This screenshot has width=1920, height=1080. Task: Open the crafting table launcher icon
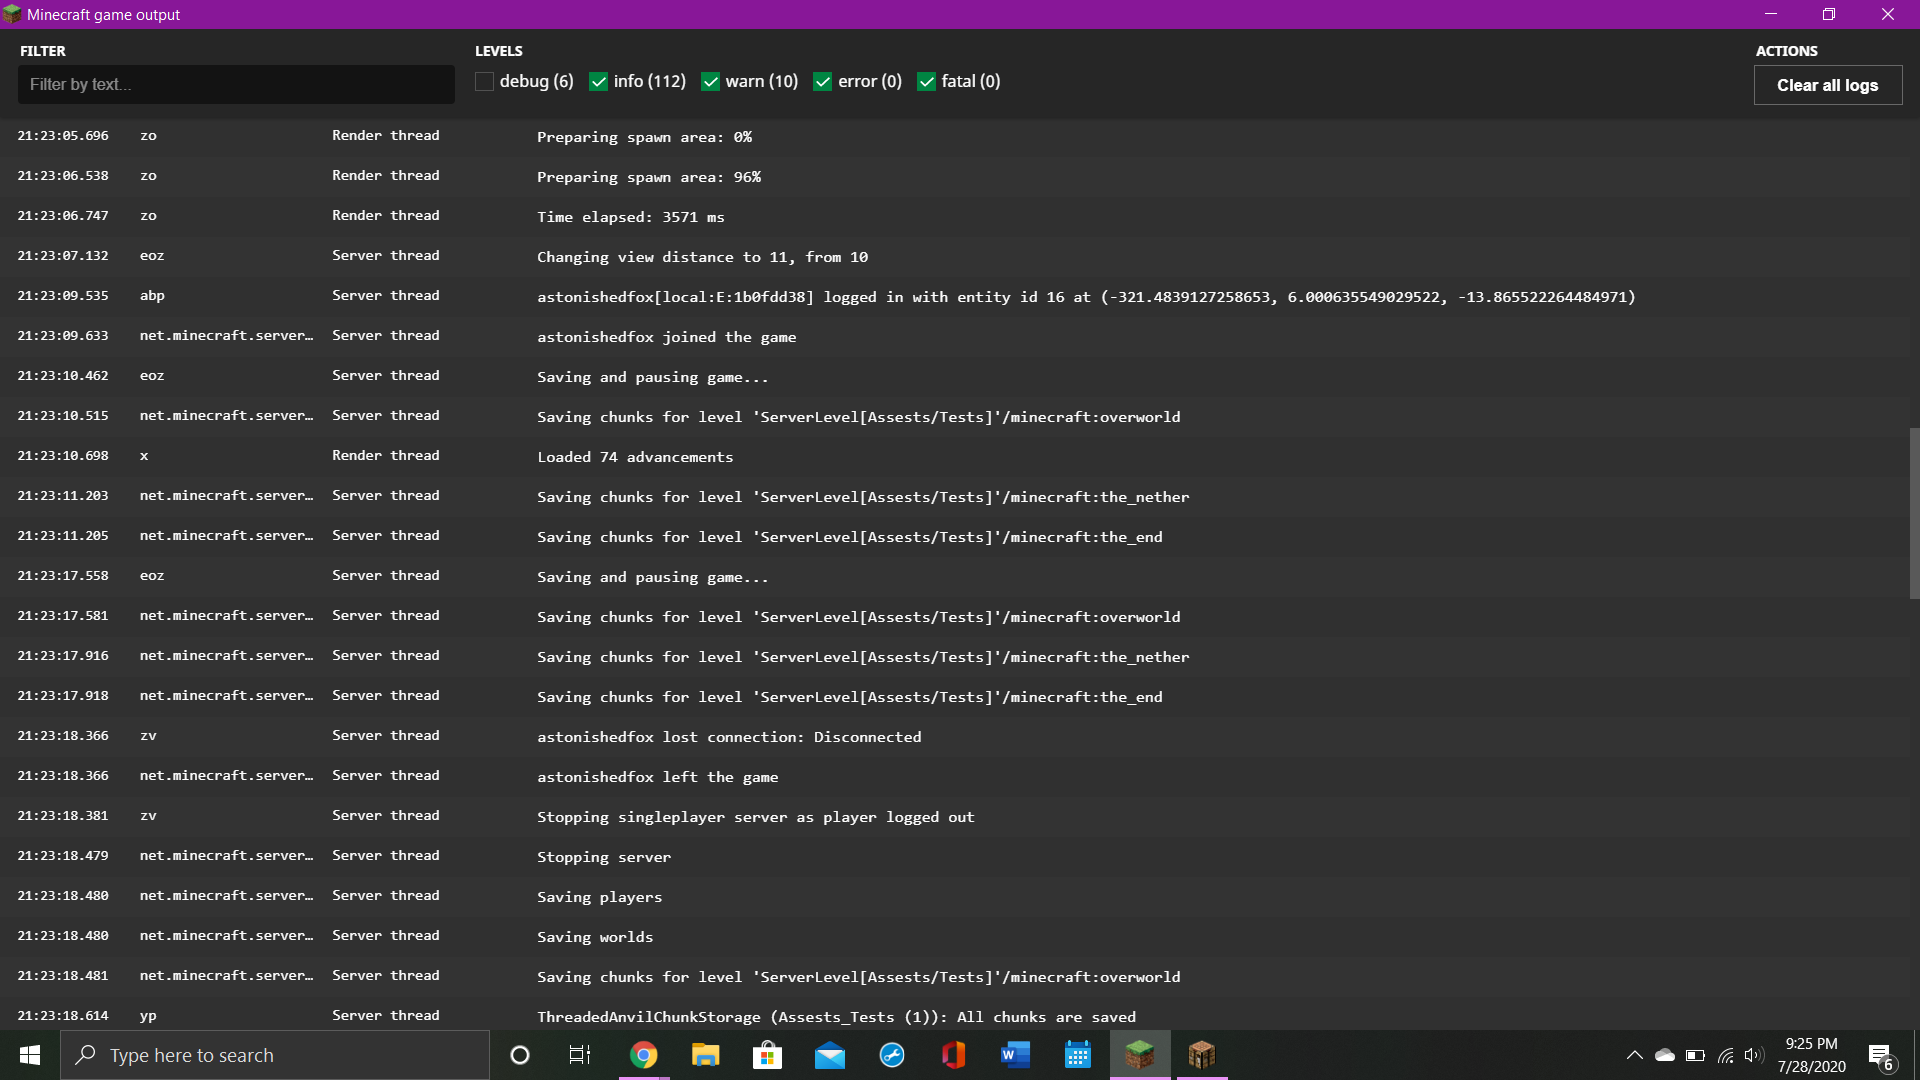tap(1201, 1055)
